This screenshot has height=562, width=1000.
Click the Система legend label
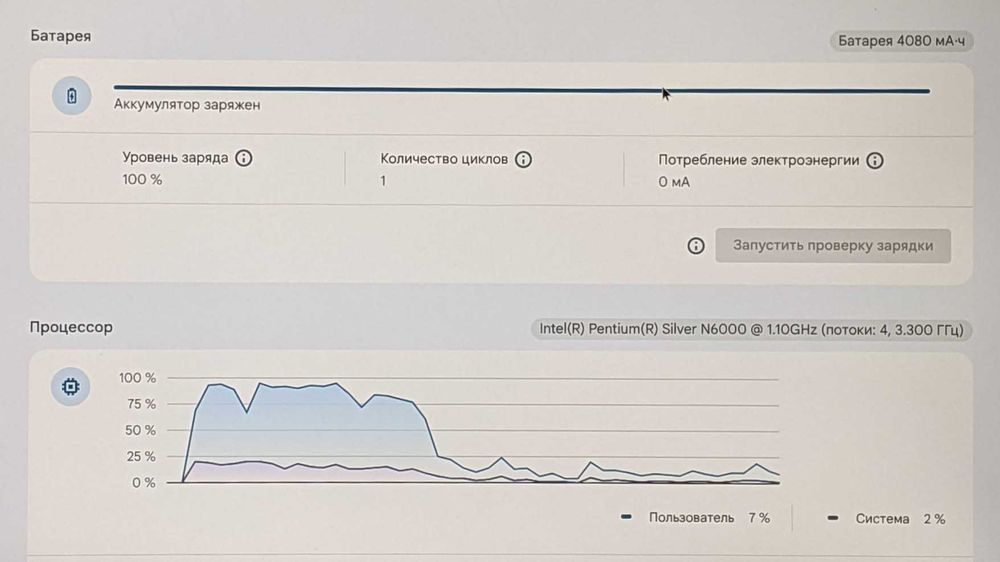(x=882, y=519)
